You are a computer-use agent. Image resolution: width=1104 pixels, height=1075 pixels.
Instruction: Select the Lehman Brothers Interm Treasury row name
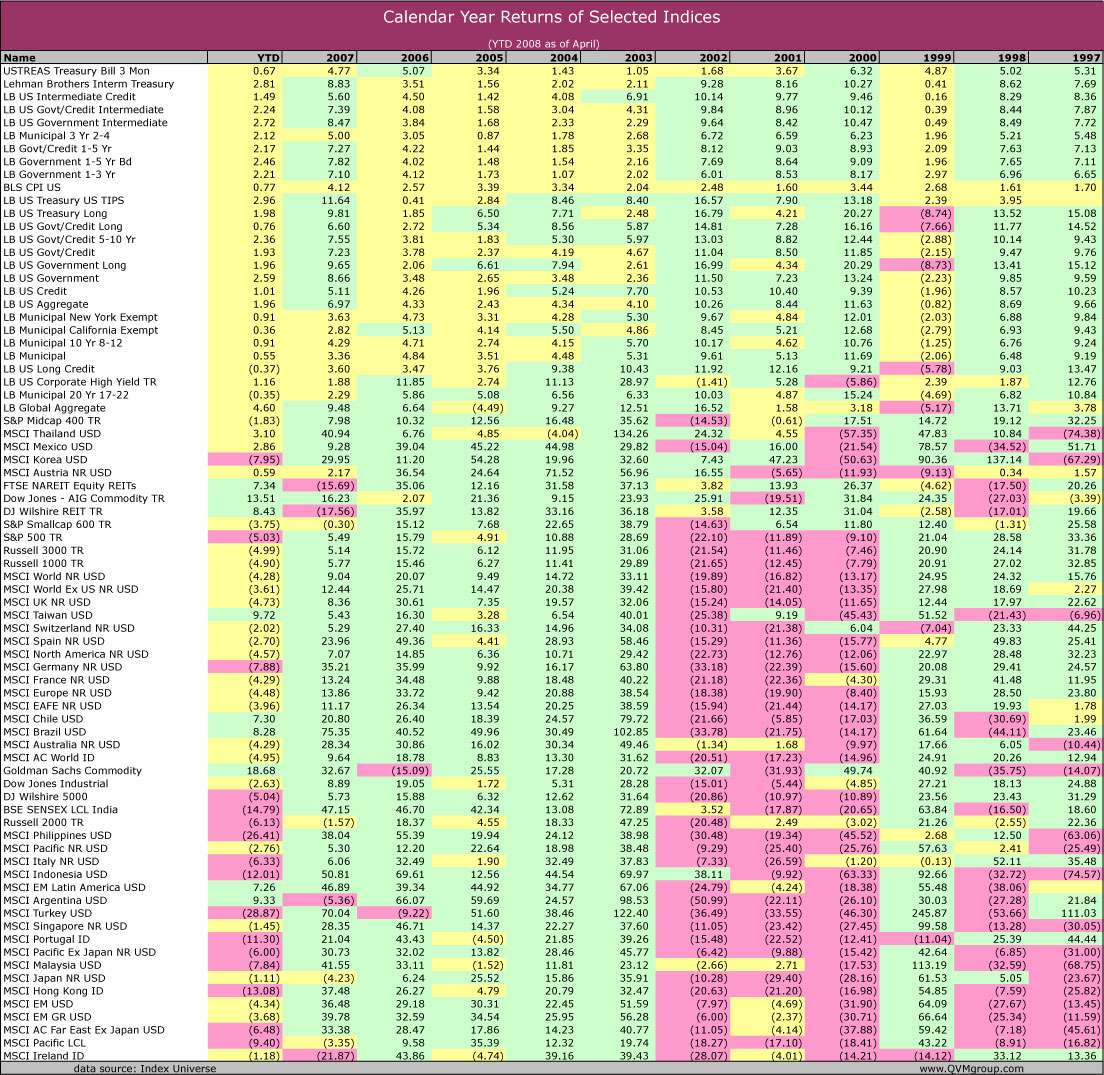click(88, 84)
